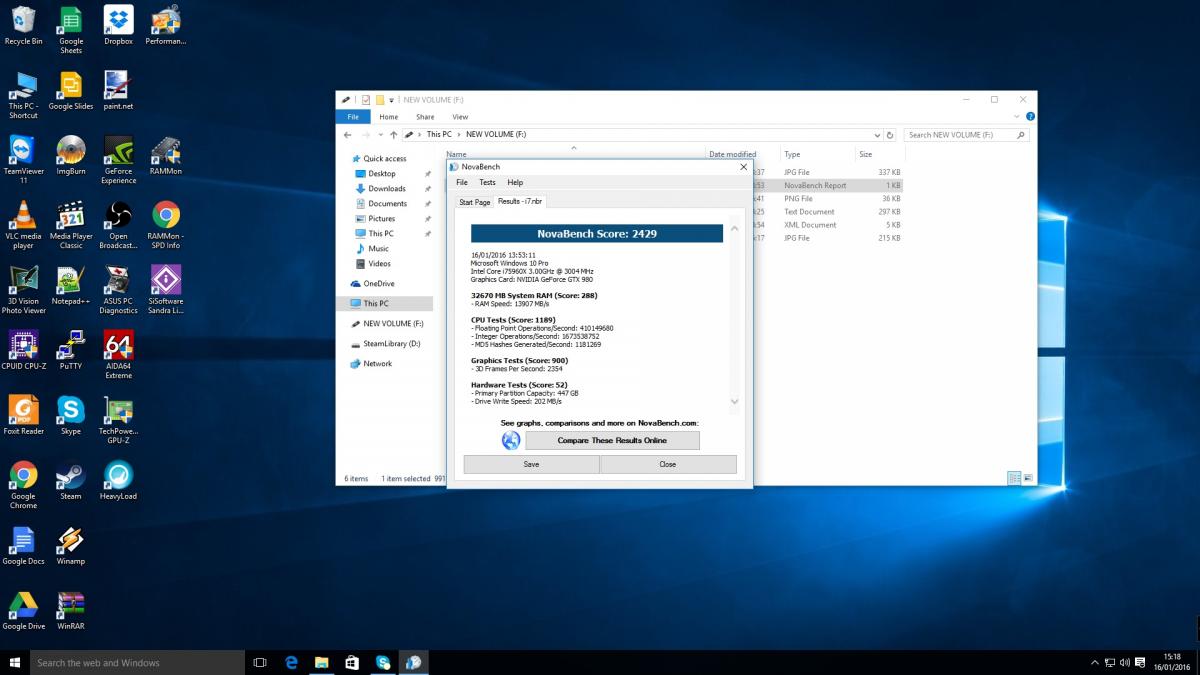Open Notepad++ from the desktop

pyautogui.click(x=71, y=287)
